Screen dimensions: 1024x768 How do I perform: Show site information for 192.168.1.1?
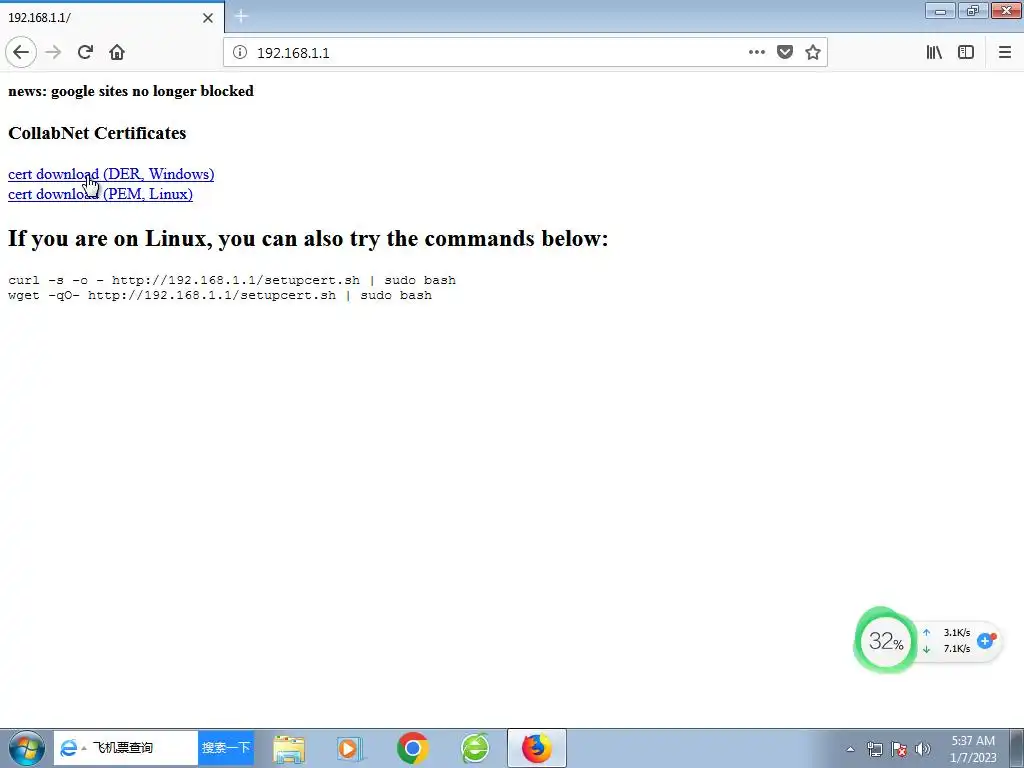pyautogui.click(x=240, y=52)
